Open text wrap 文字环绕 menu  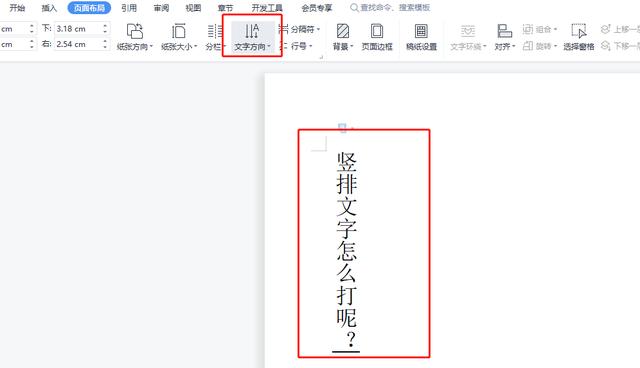[x=468, y=37]
